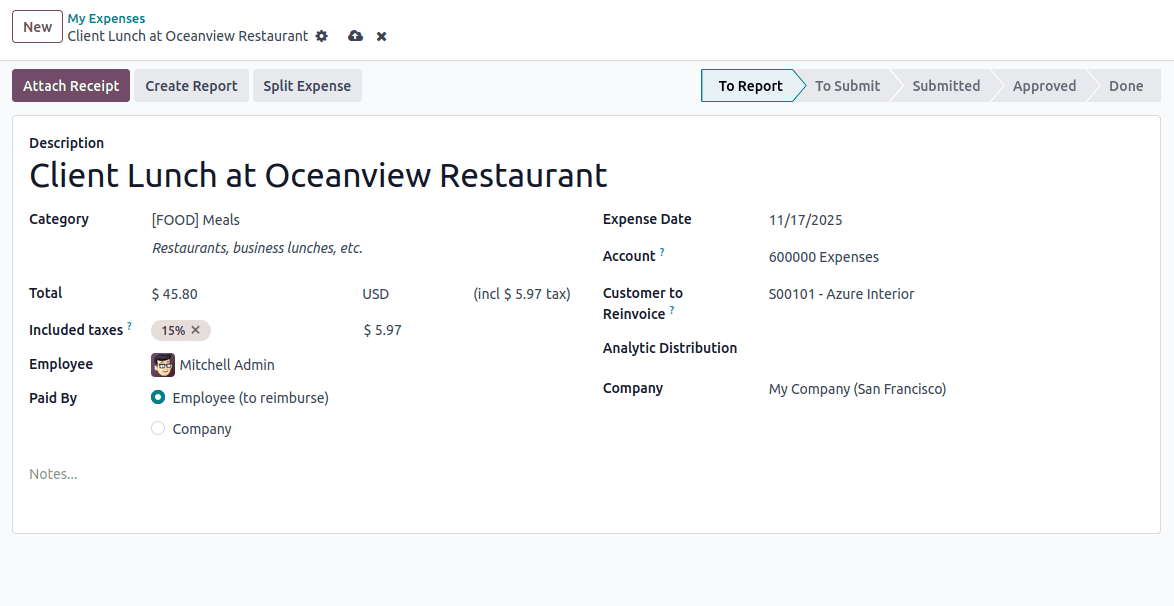The height and width of the screenshot is (606, 1174).
Task: Open the Account field help icon
Action: pyautogui.click(x=663, y=251)
